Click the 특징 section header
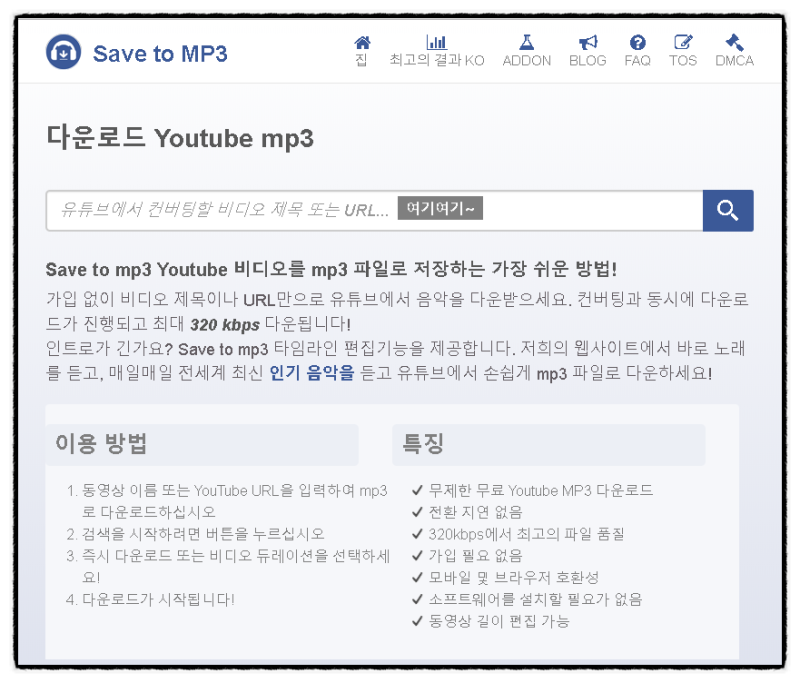This screenshot has height=683, width=800. point(548,444)
